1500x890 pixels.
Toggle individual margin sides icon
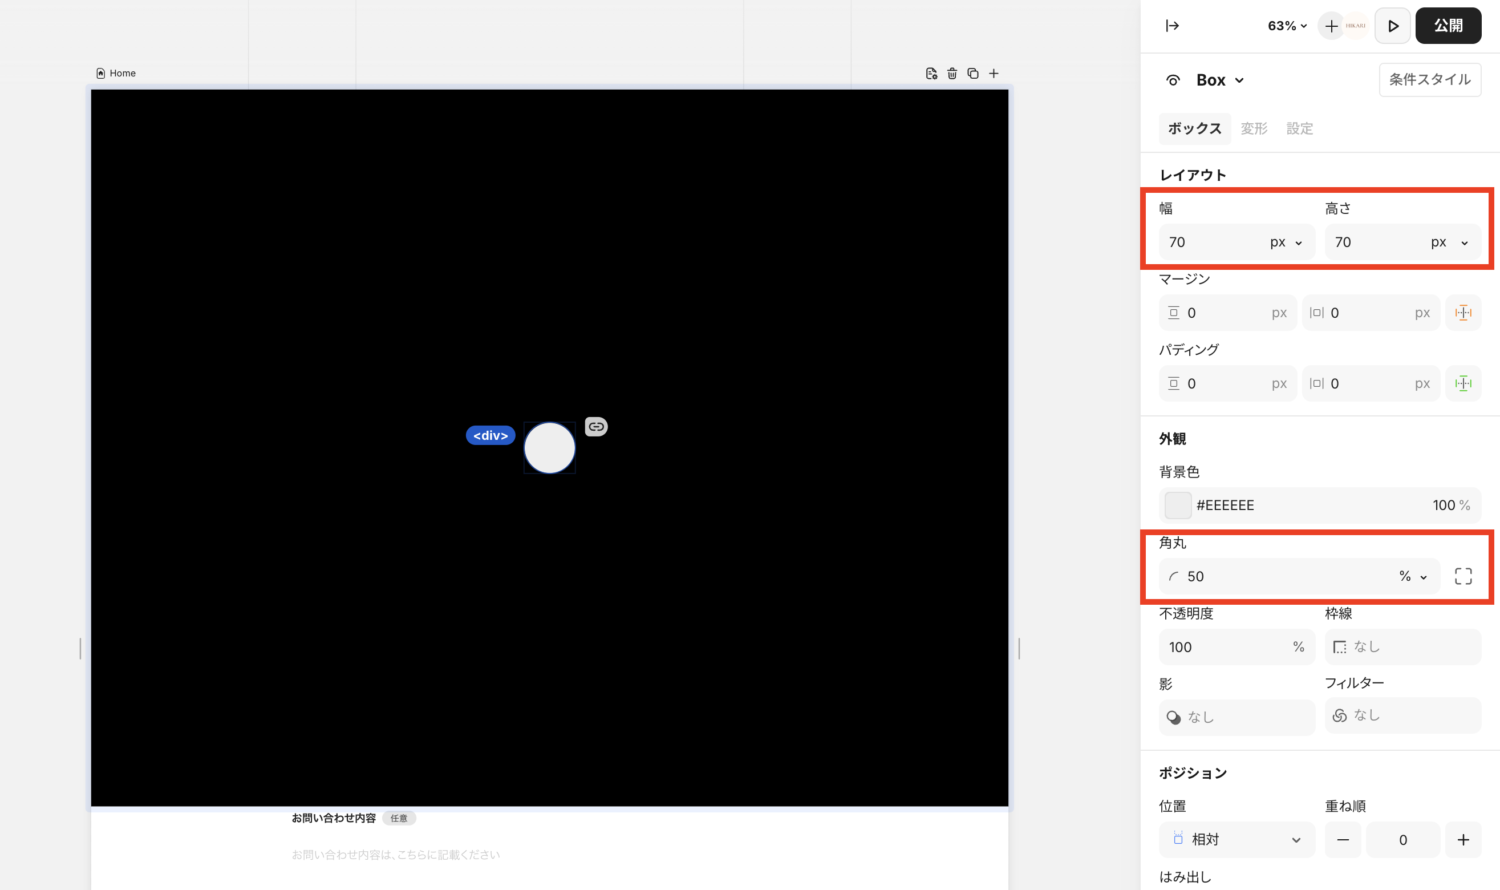coord(1463,313)
